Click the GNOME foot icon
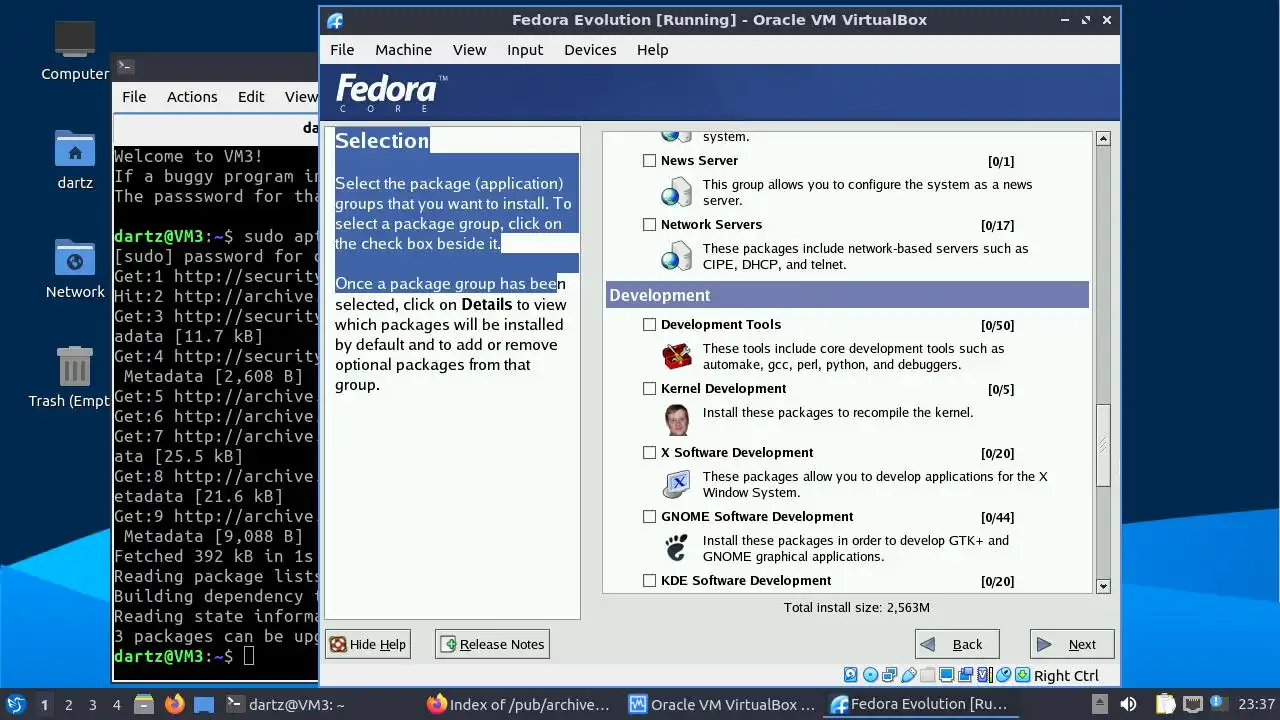Viewport: 1280px width, 720px height. click(677, 548)
